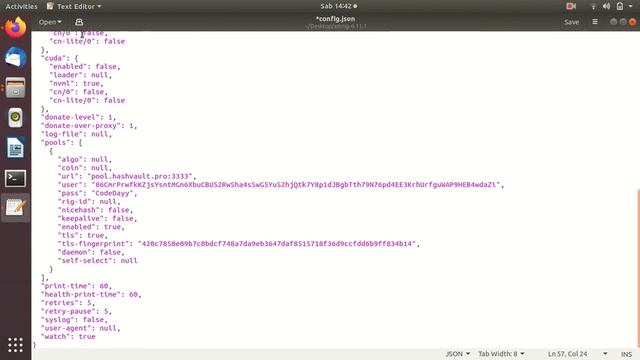Click the "syslog": false line
The image size is (640, 360).
(74, 320)
